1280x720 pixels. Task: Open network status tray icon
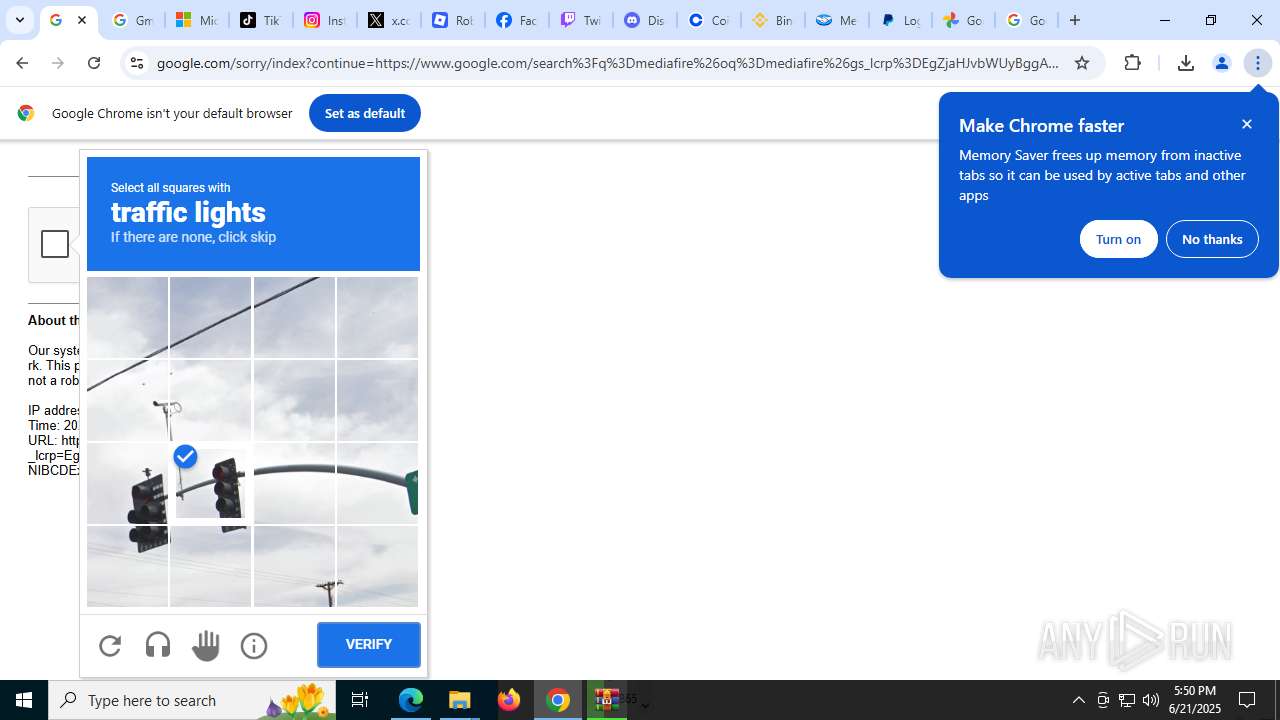(1127, 700)
